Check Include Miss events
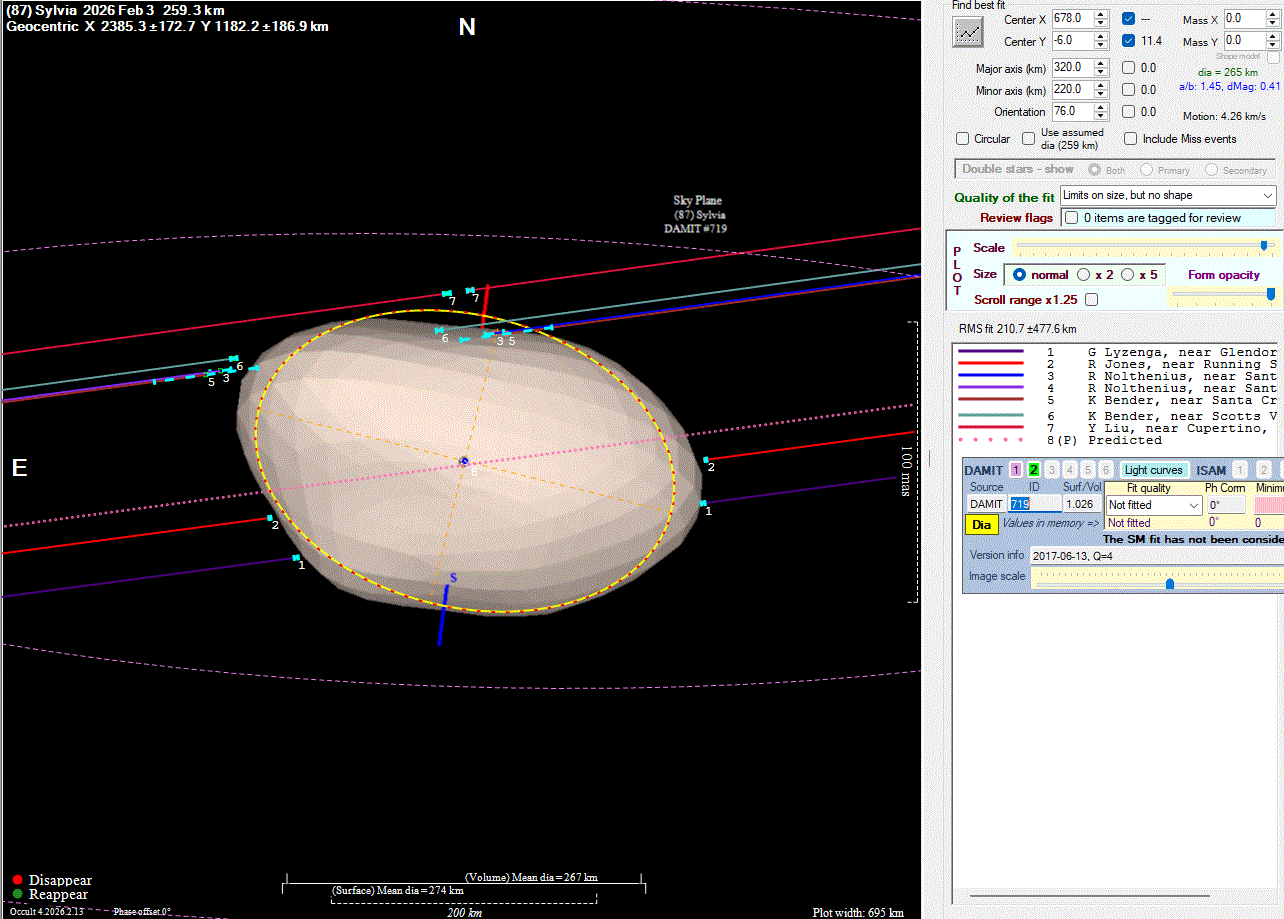 1131,139
